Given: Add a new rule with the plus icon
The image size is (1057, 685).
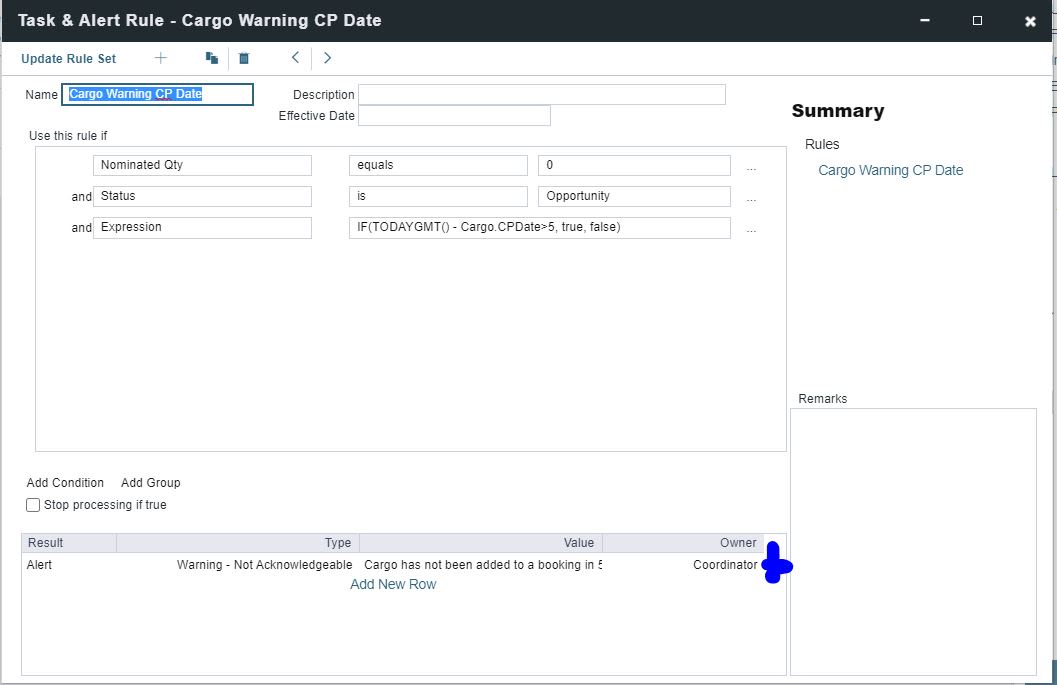Looking at the screenshot, I should (x=160, y=58).
